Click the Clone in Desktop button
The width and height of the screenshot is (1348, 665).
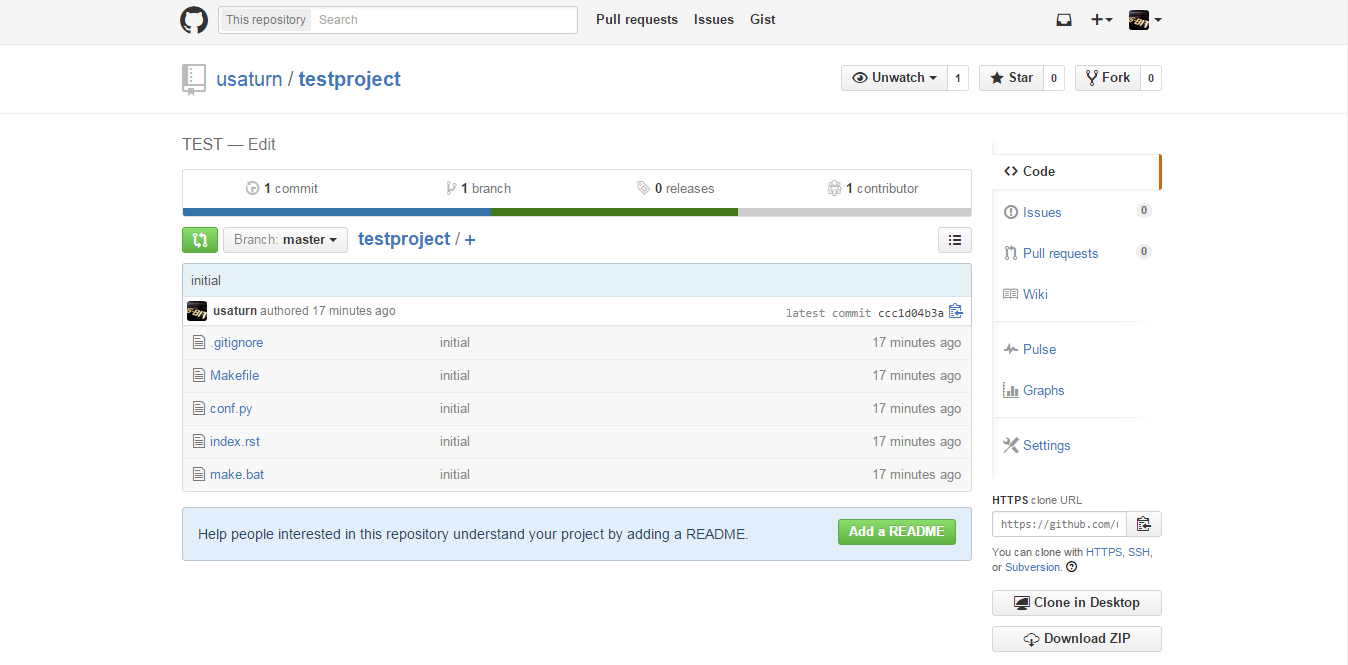click(x=1077, y=603)
